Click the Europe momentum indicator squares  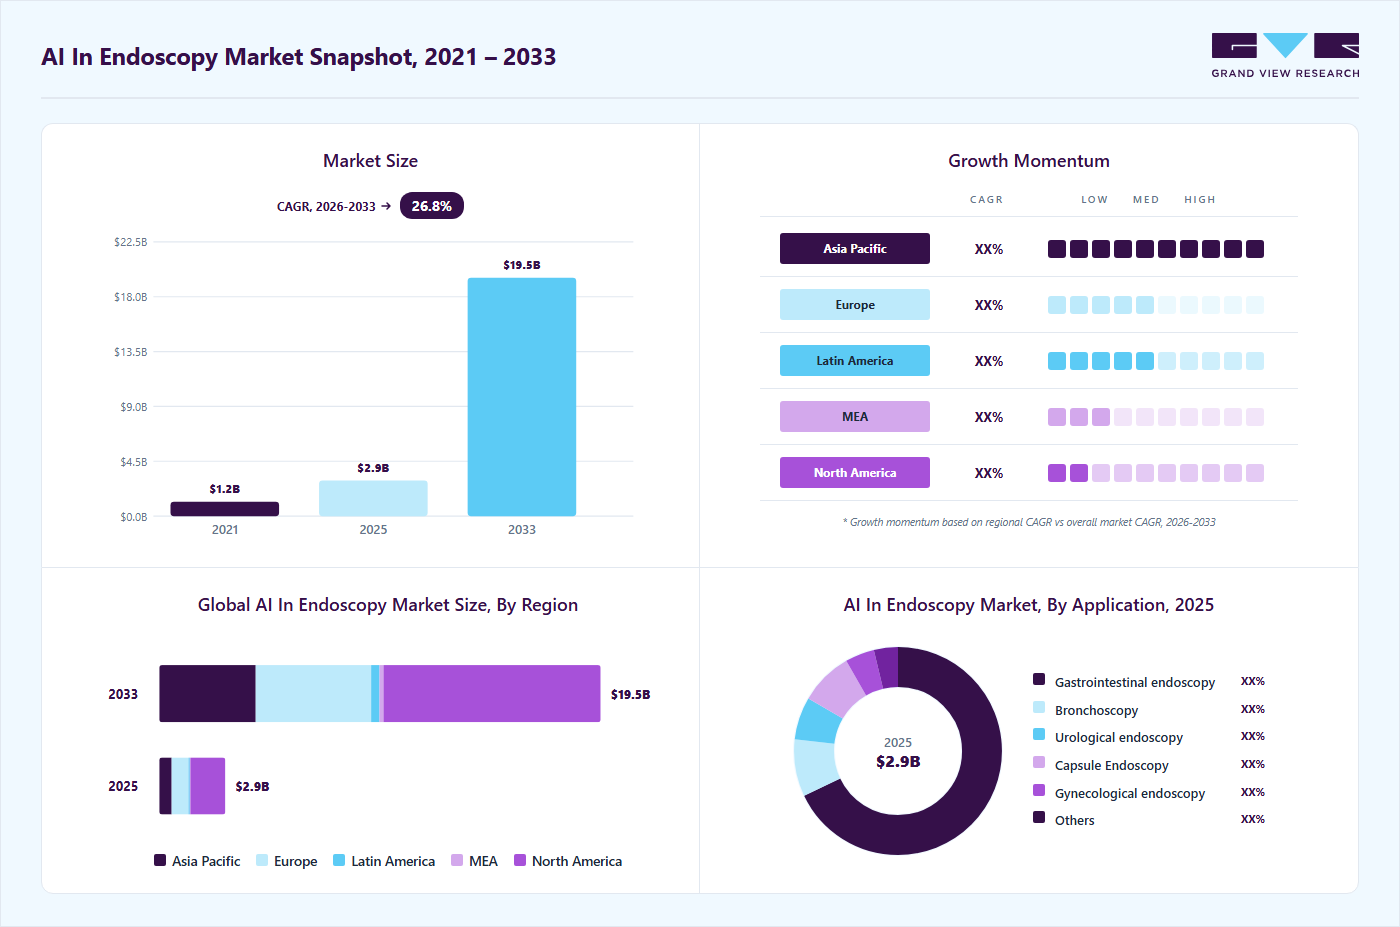tap(1156, 305)
